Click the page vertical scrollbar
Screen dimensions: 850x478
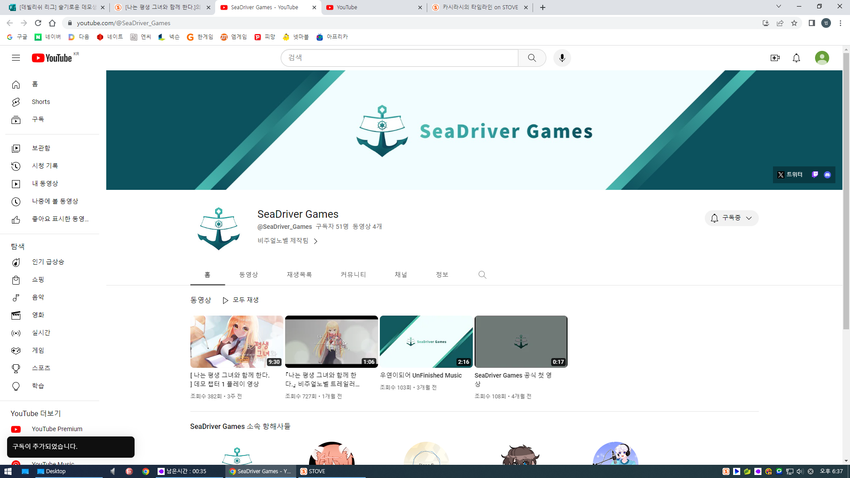(846, 190)
